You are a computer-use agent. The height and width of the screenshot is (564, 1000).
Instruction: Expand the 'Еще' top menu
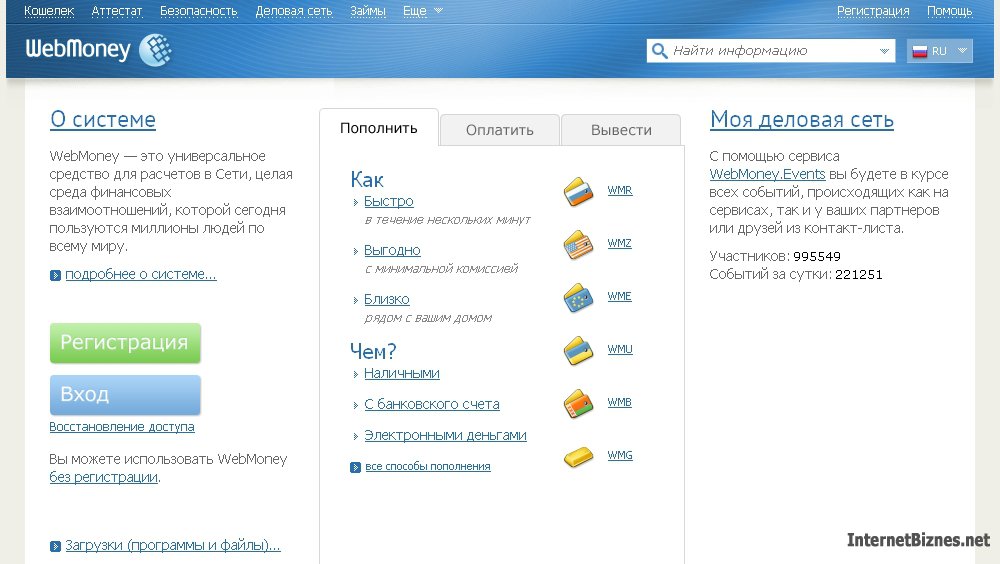tap(422, 11)
